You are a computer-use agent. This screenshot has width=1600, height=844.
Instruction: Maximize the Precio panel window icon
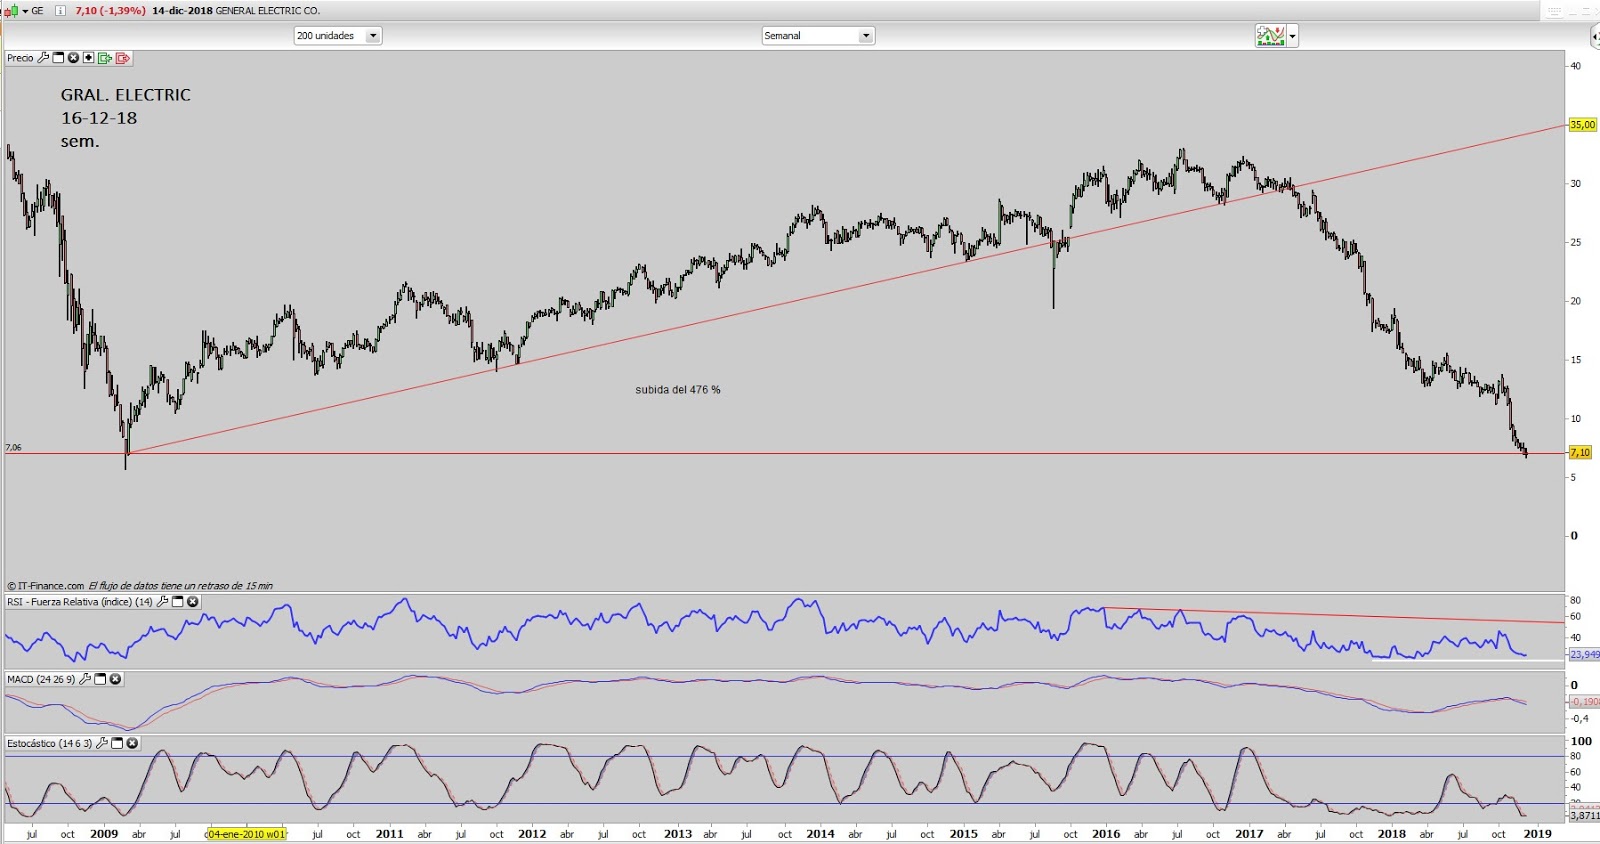[x=58, y=58]
